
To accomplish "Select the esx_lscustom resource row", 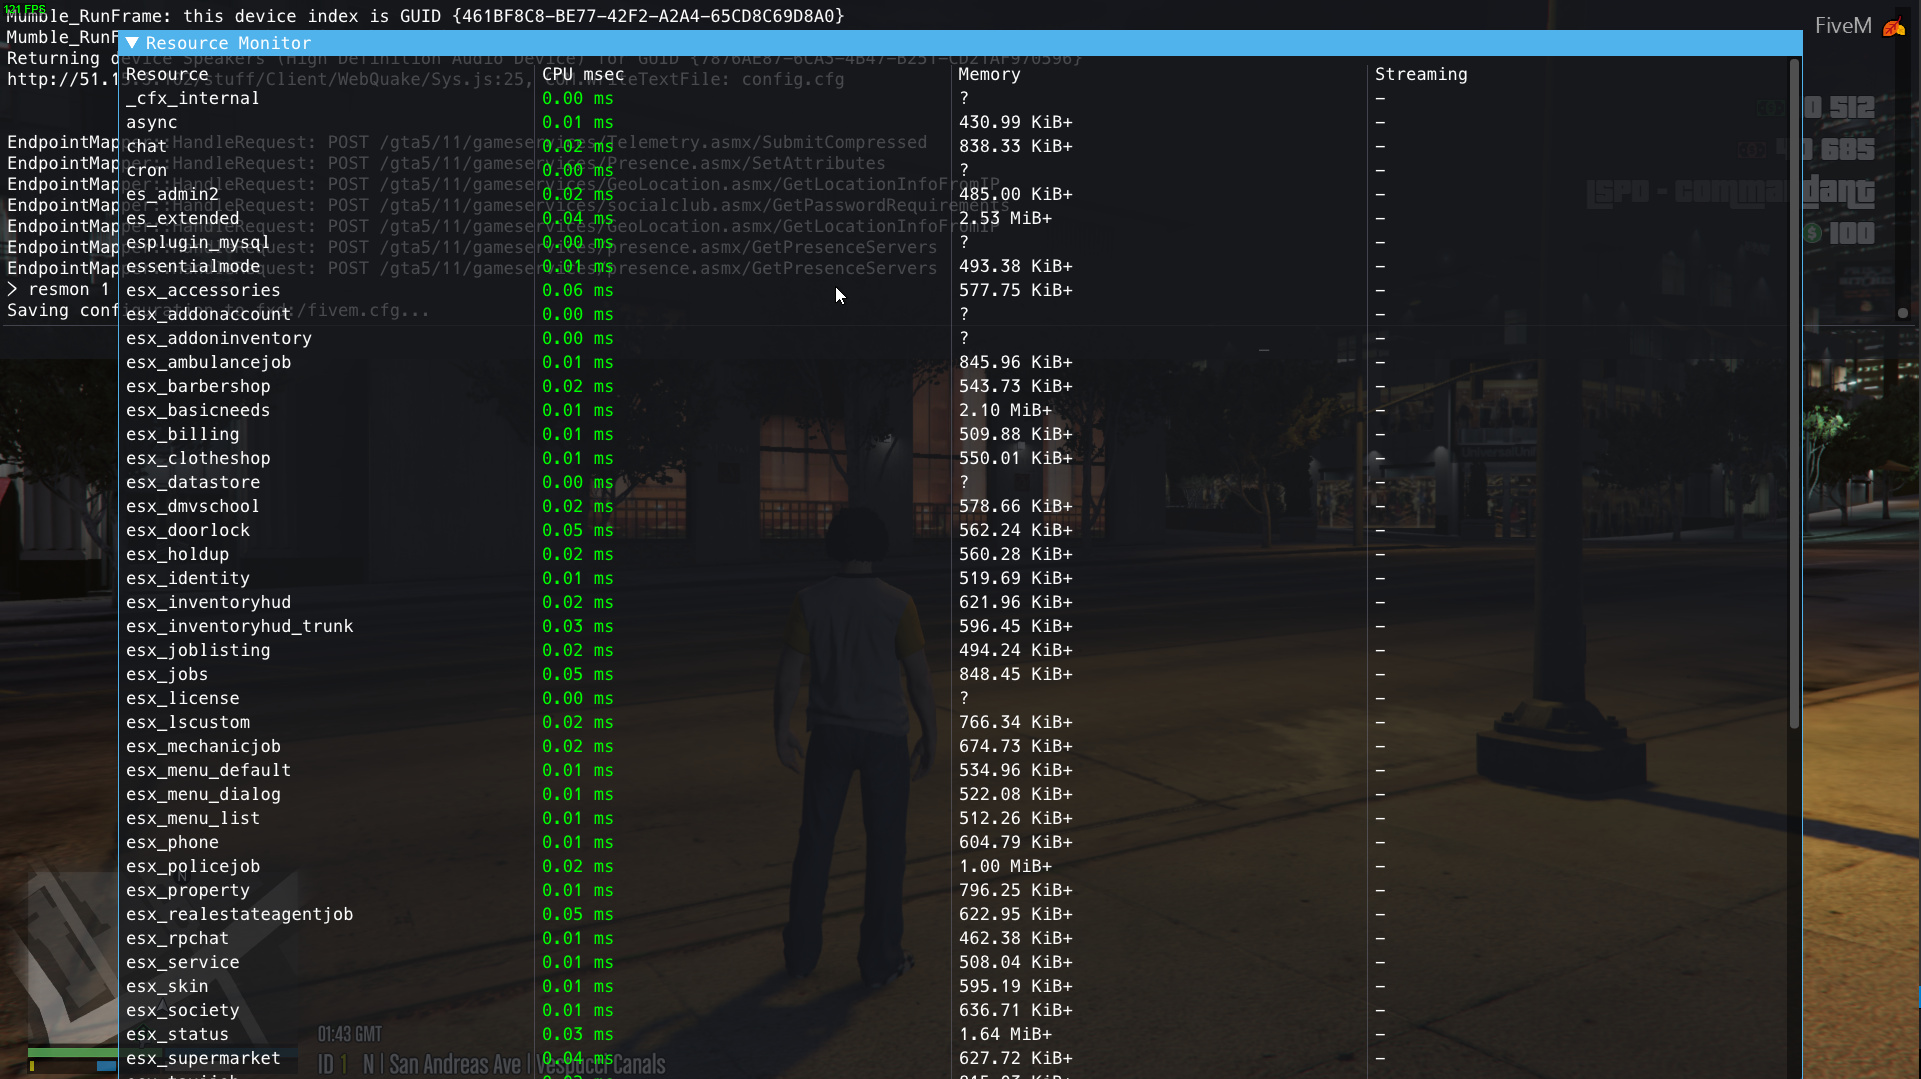I will tap(955, 722).
